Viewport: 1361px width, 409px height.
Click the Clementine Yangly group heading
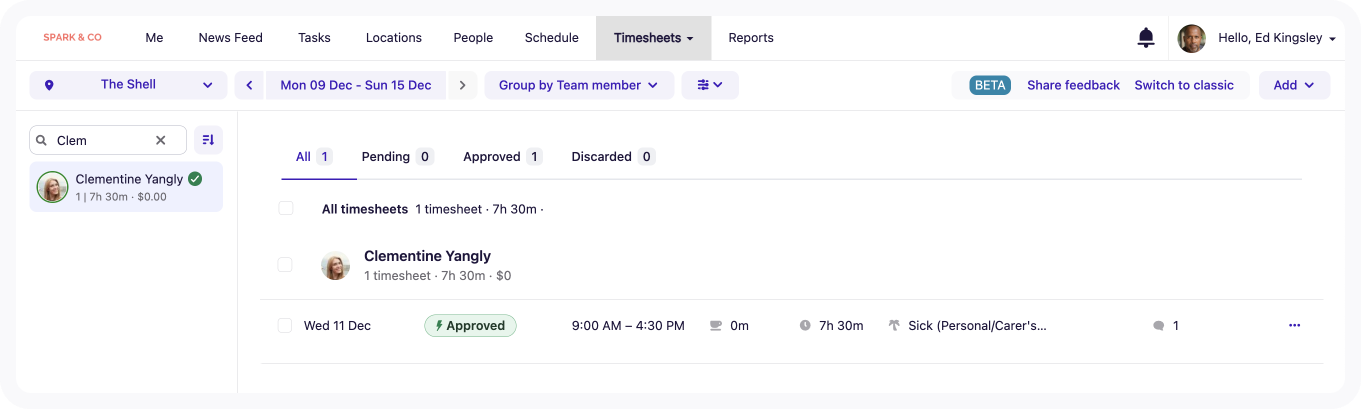(427, 256)
